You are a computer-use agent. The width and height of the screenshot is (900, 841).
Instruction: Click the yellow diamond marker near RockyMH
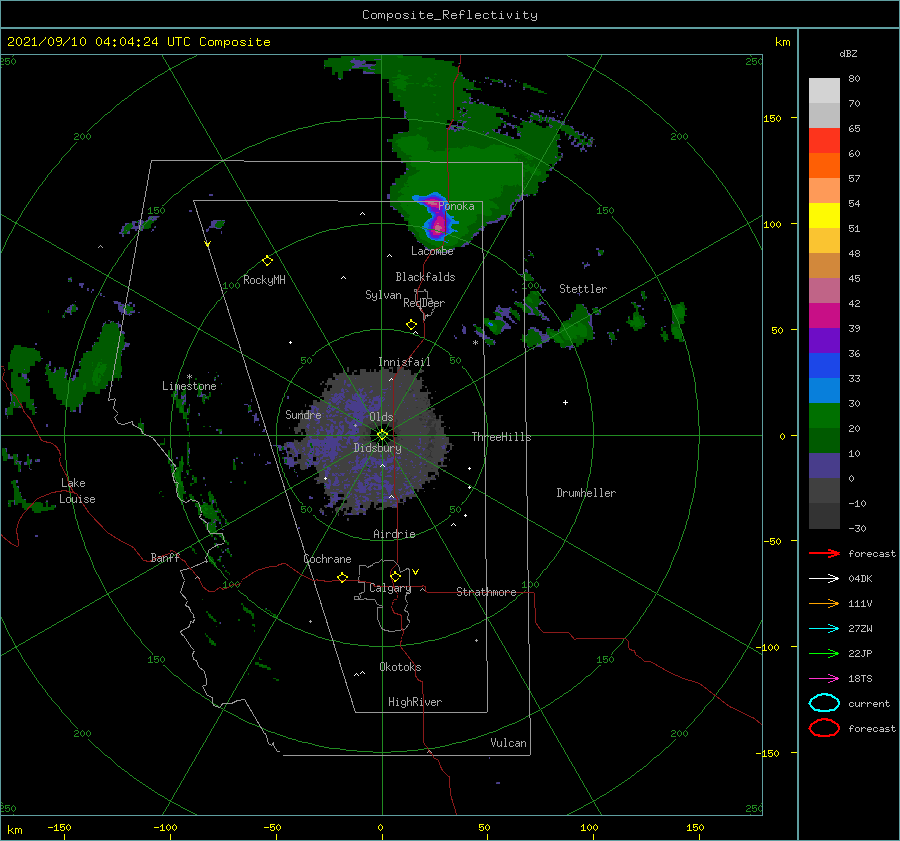[267, 261]
